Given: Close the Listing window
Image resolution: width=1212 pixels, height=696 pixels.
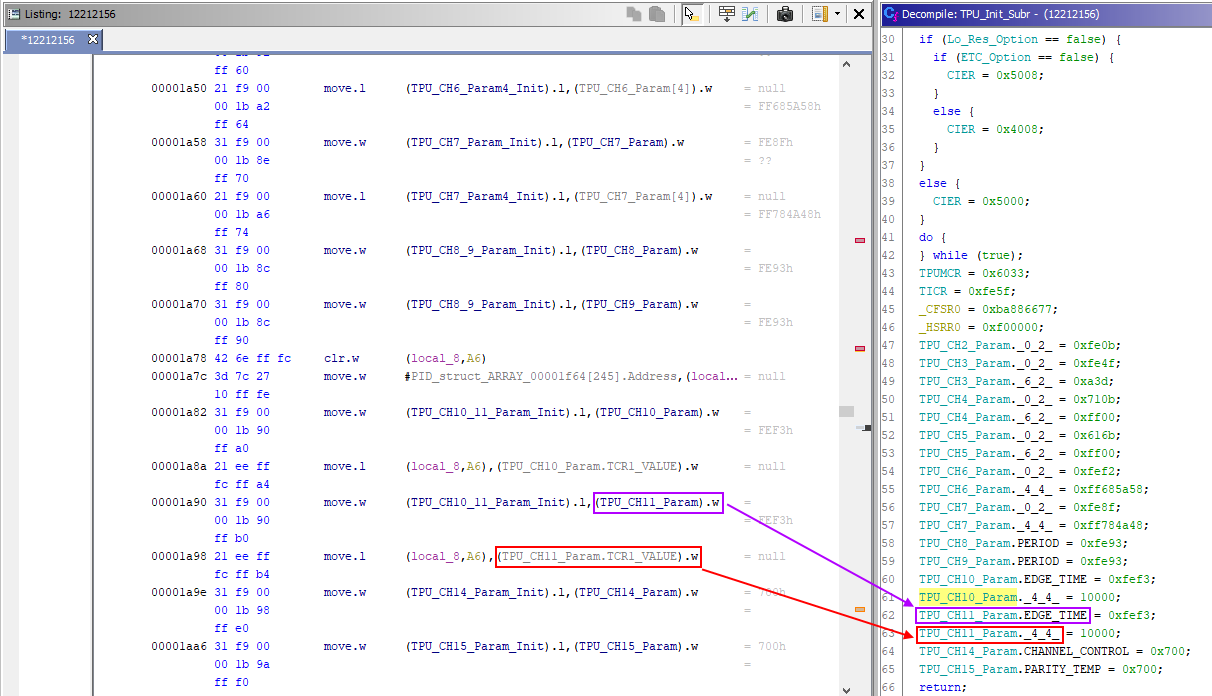Looking at the screenshot, I should [x=859, y=14].
